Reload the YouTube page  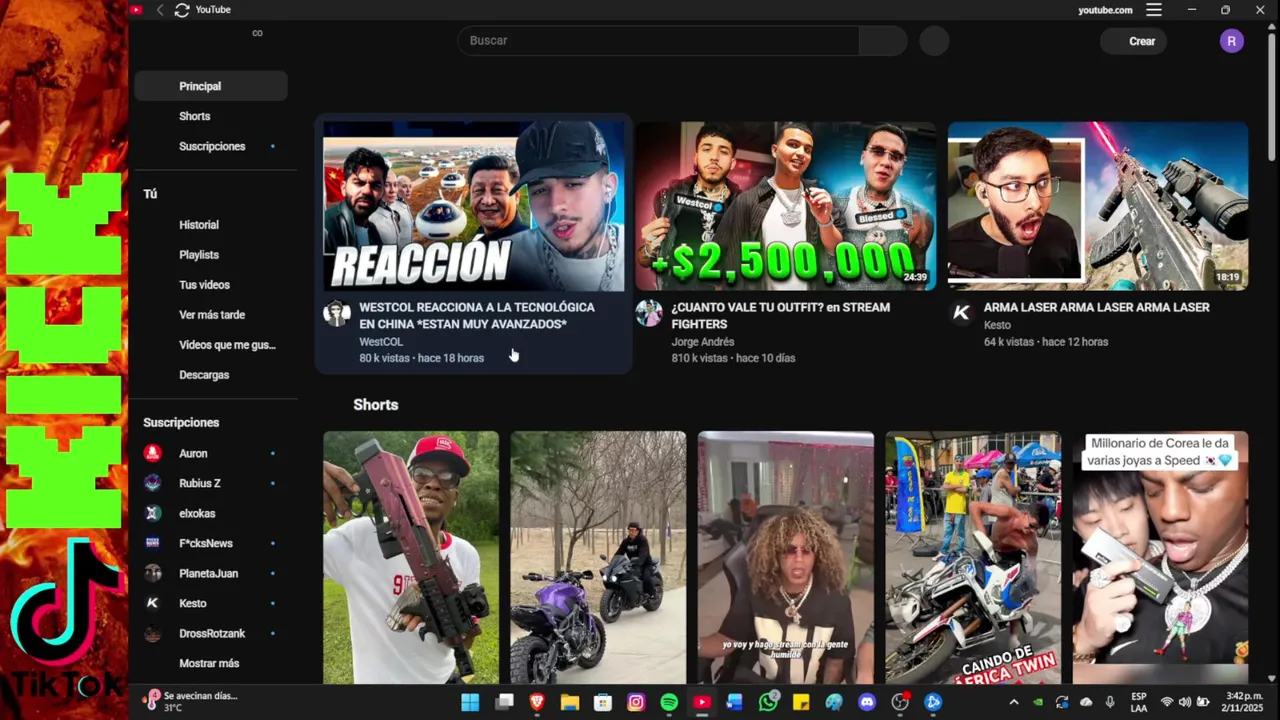pyautogui.click(x=181, y=10)
